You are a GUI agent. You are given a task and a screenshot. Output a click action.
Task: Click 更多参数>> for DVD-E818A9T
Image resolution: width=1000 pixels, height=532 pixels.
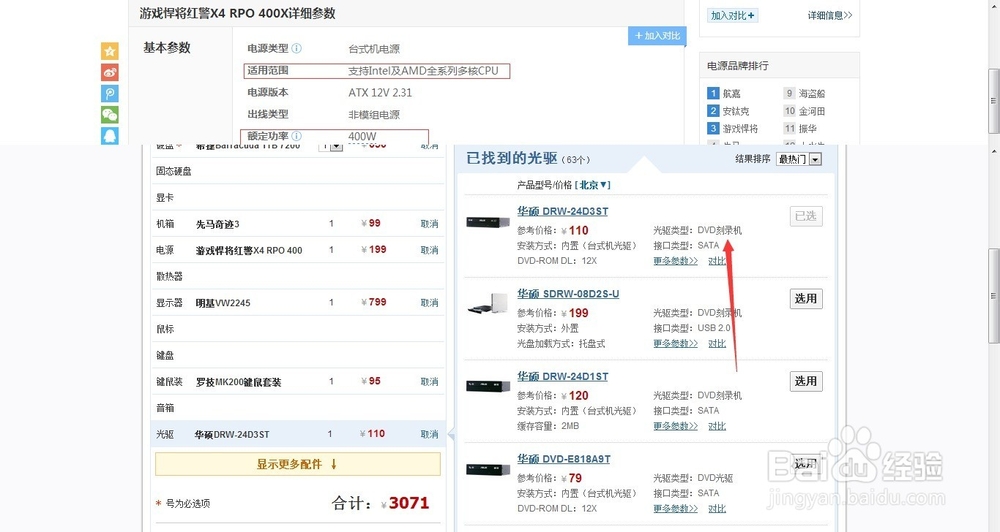(675, 508)
